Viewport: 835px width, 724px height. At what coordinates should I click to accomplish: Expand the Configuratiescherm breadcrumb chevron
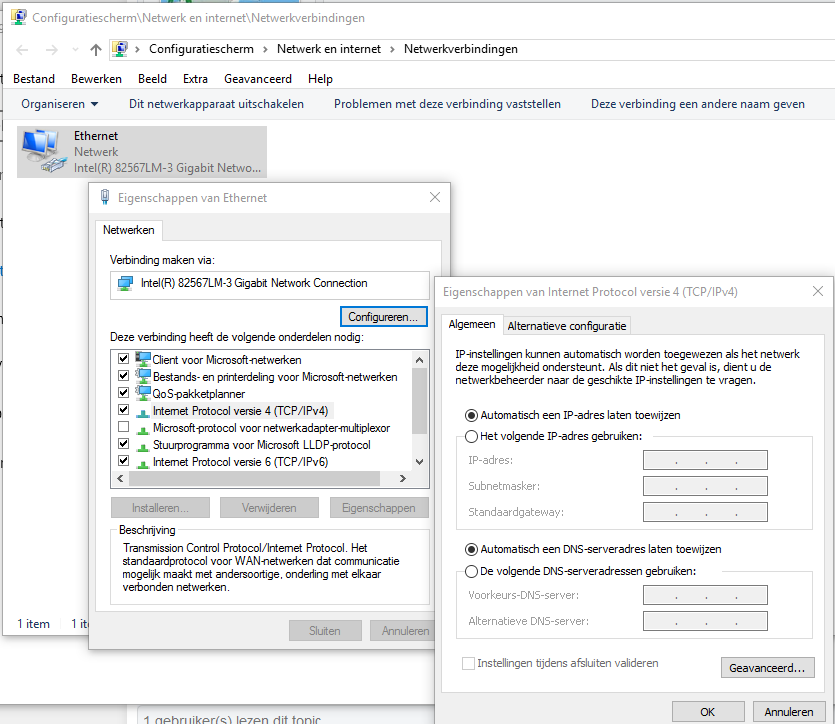coord(266,49)
